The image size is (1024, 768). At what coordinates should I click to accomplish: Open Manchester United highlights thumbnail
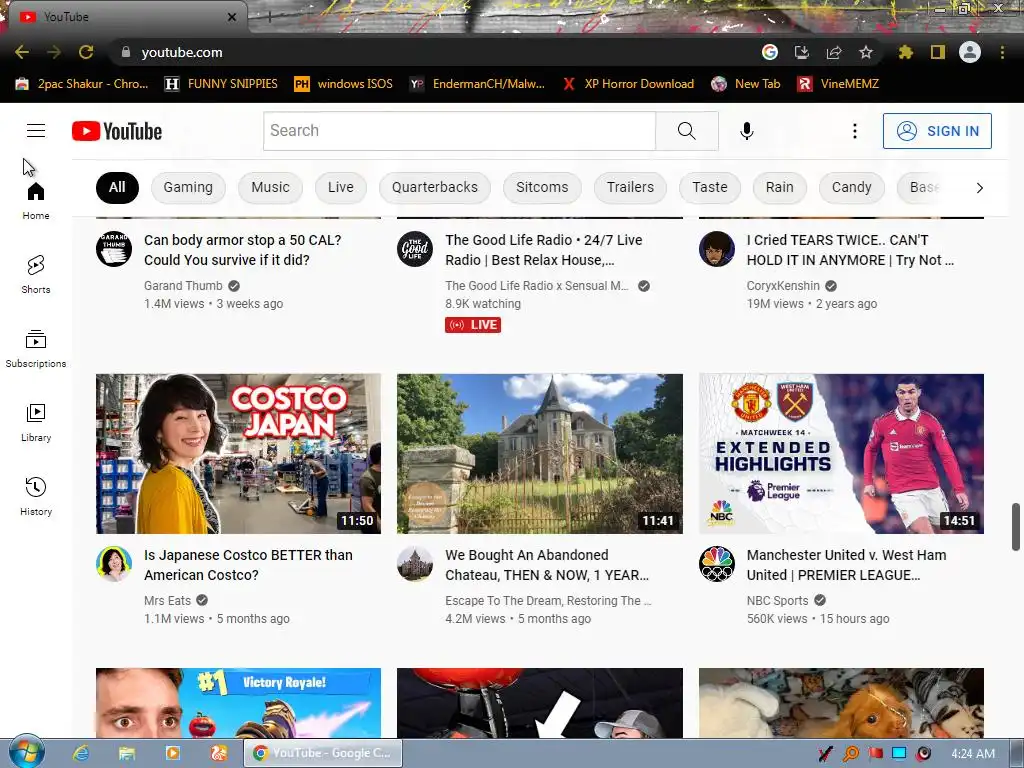pos(841,453)
